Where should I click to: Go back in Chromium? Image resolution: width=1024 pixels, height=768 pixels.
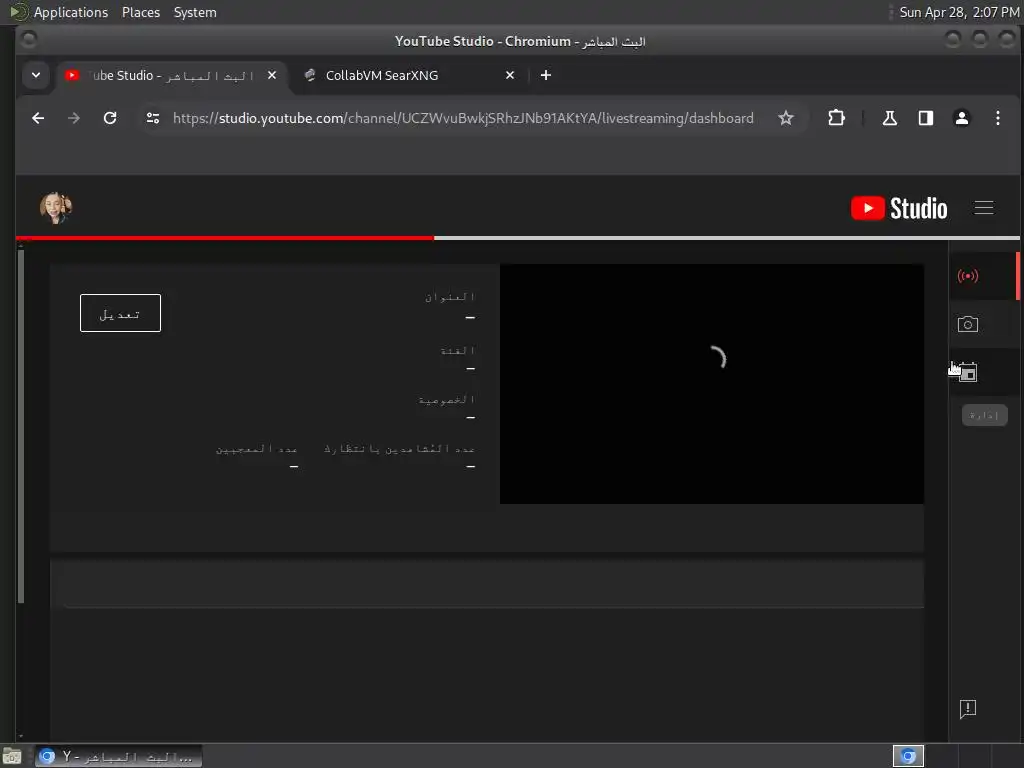38,118
